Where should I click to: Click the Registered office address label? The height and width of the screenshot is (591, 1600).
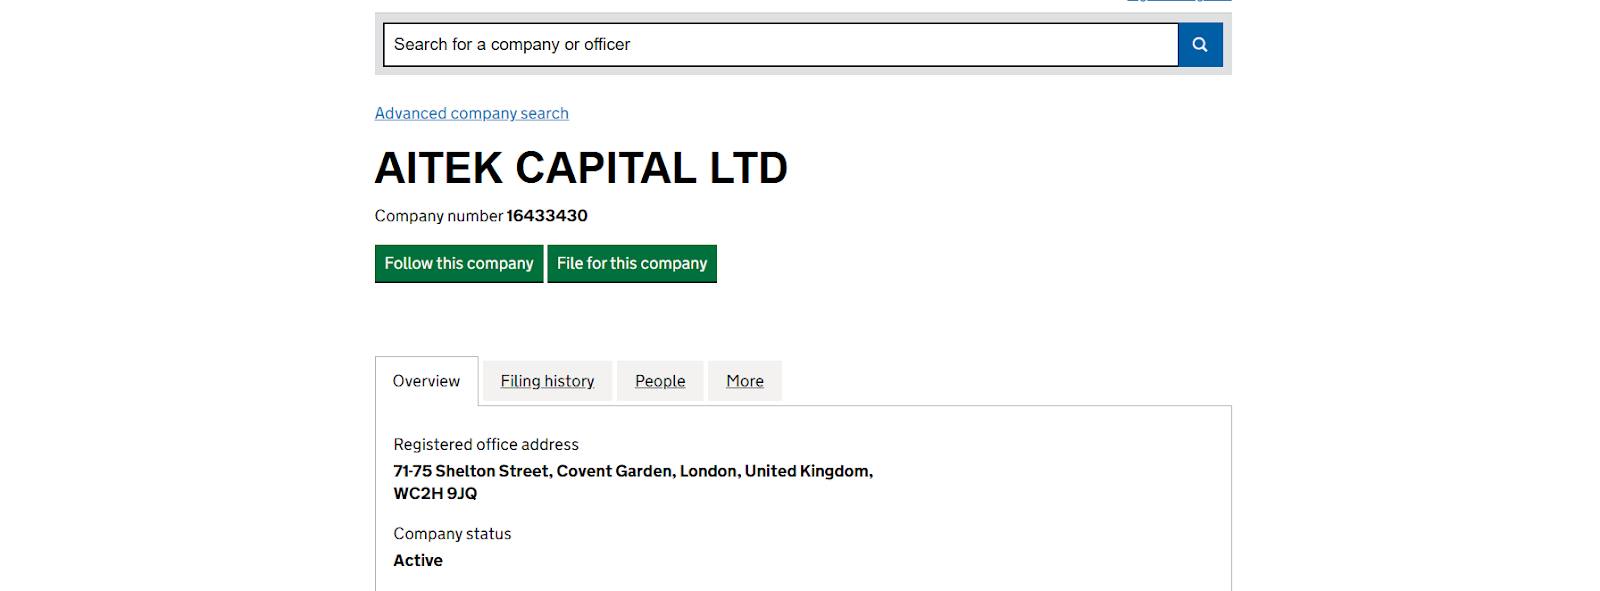point(486,445)
